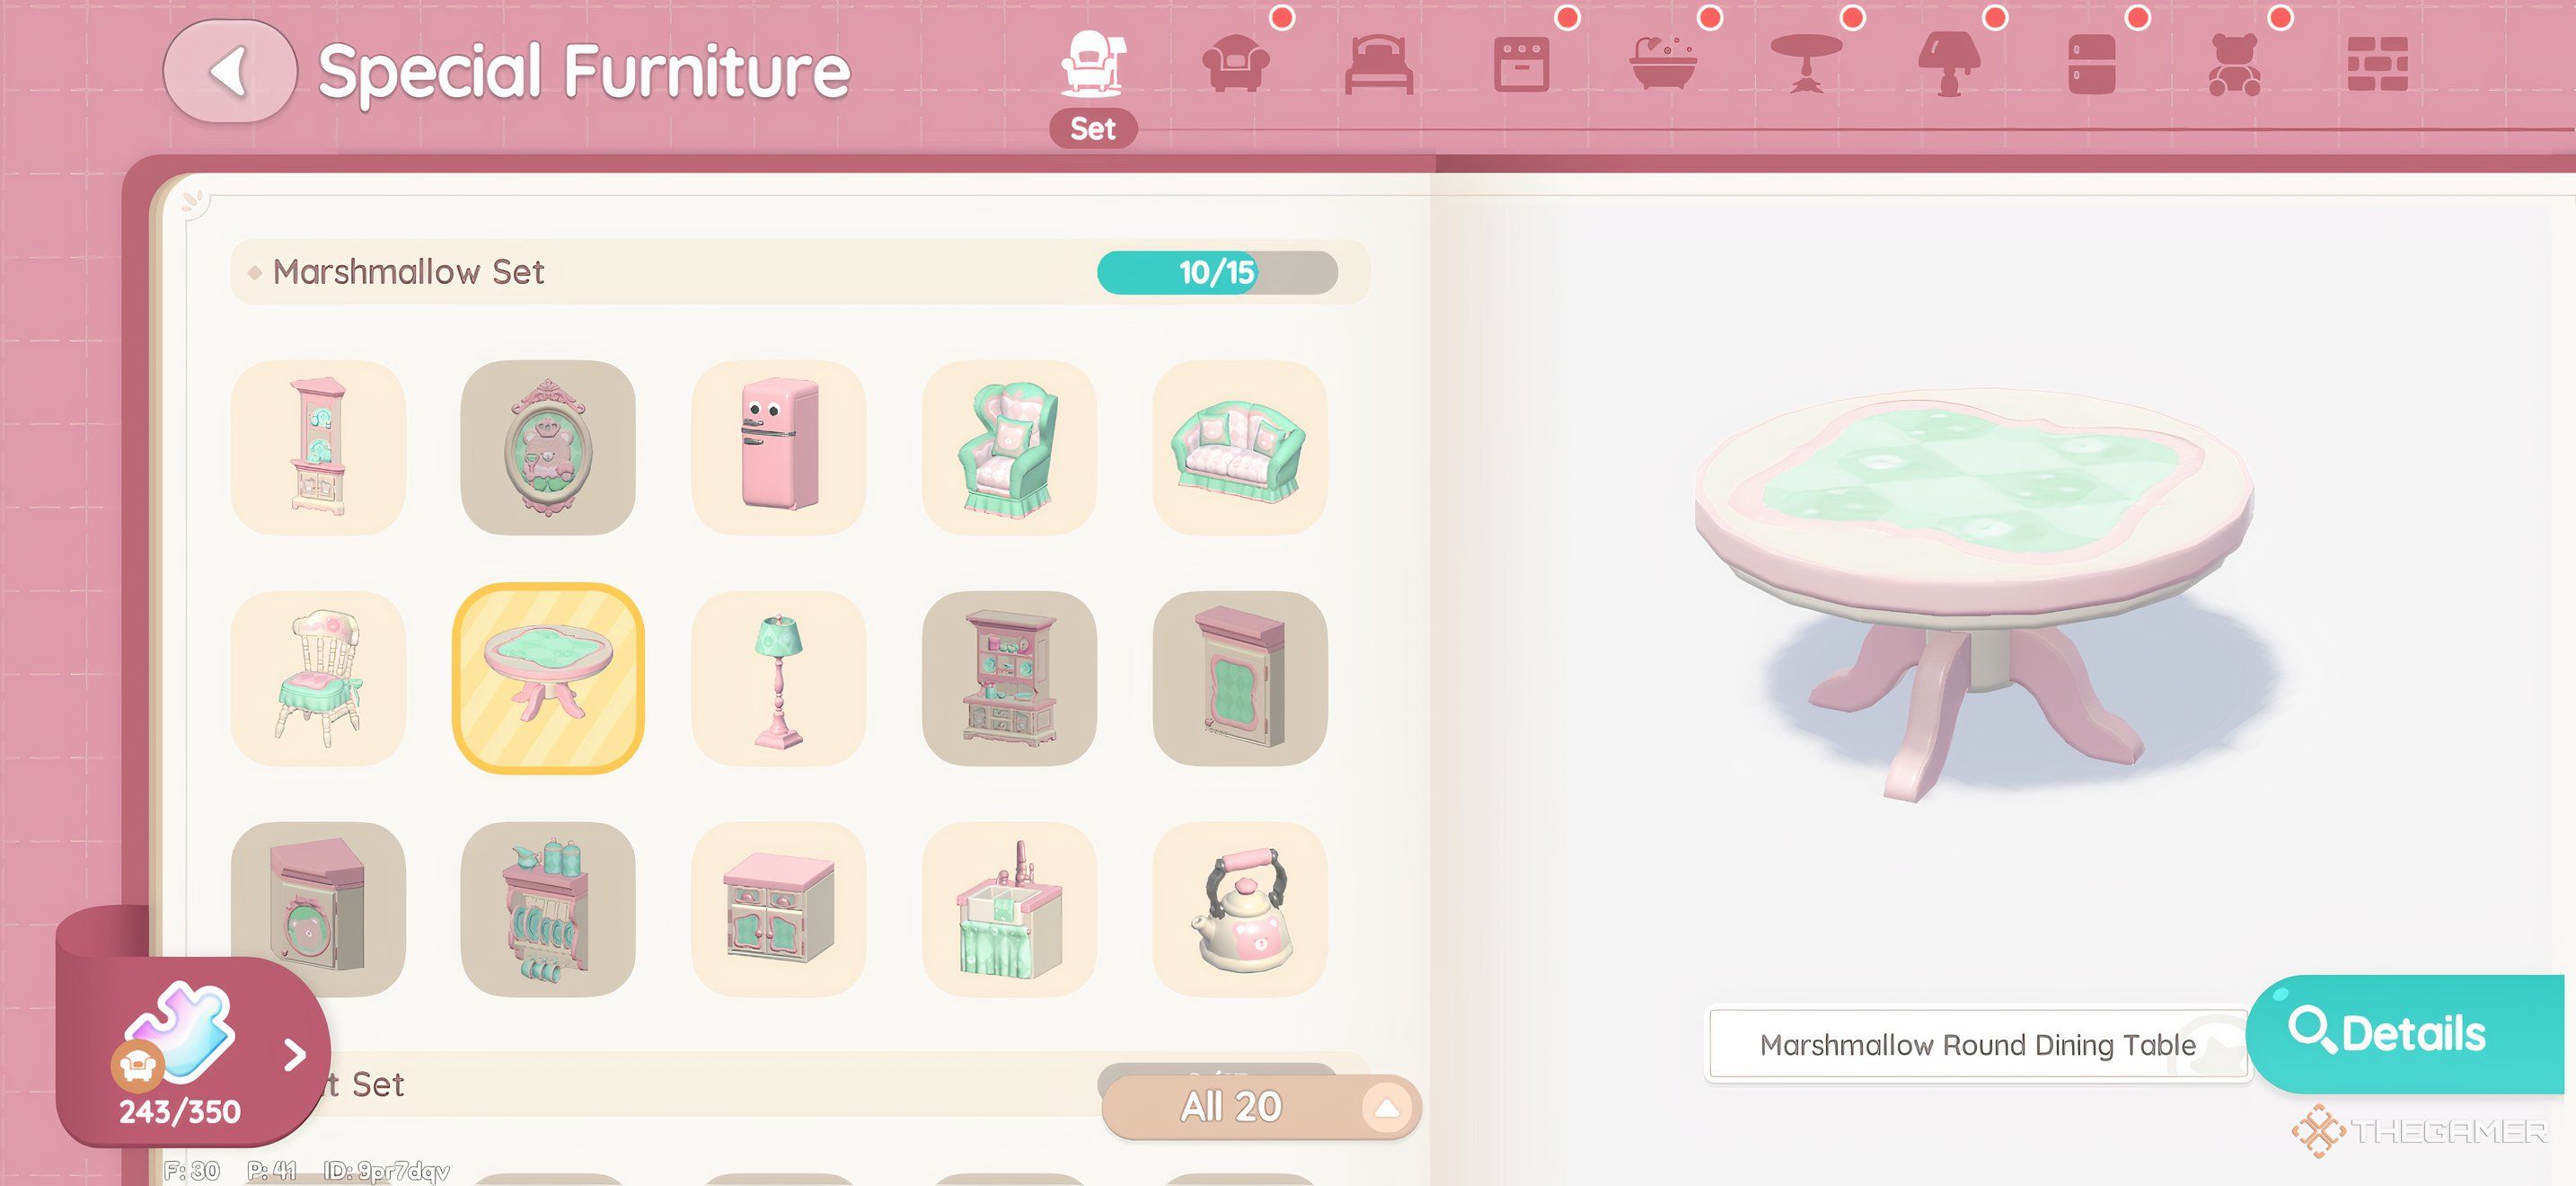Open the bed furniture category
2576x1186 pixels.
(1378, 64)
